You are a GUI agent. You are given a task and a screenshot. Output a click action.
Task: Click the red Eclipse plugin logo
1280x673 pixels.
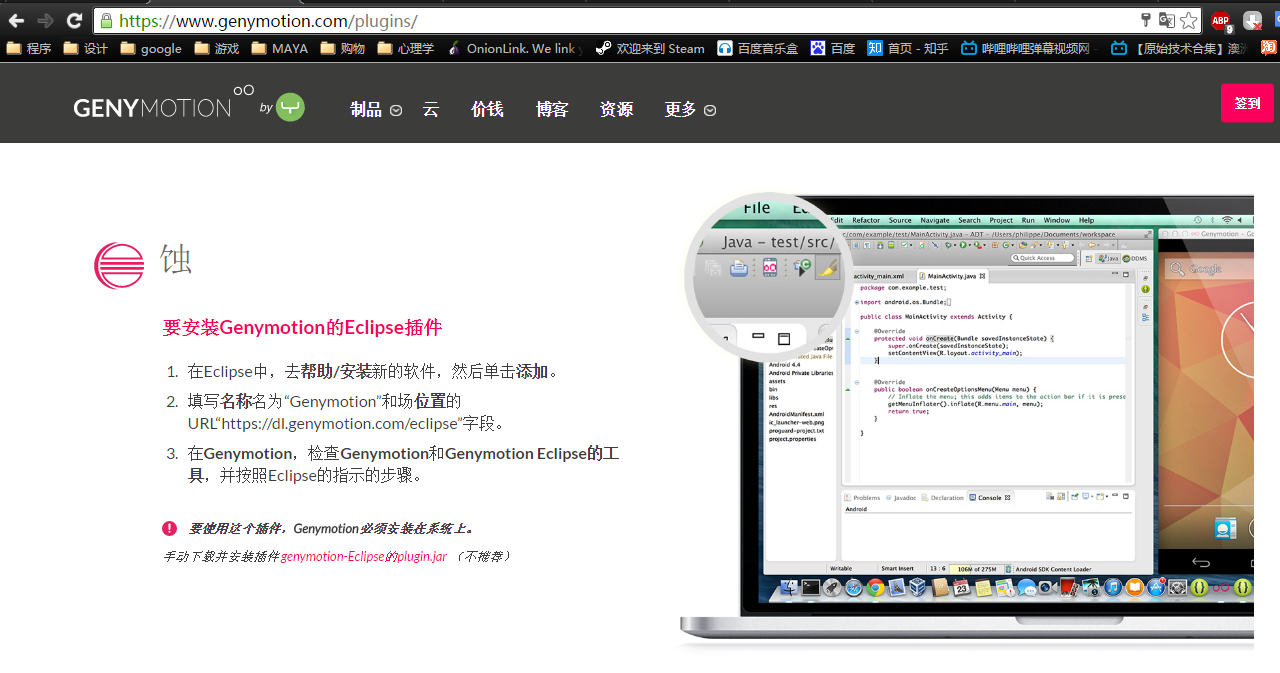pyautogui.click(x=119, y=266)
